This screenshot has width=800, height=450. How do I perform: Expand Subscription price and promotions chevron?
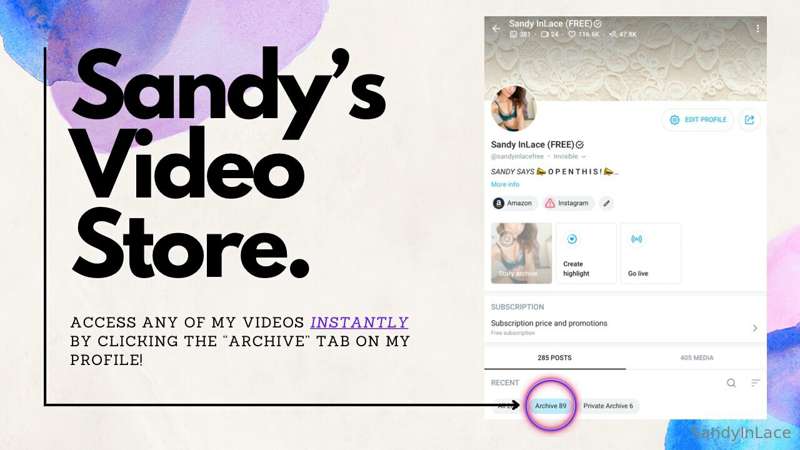(x=755, y=328)
